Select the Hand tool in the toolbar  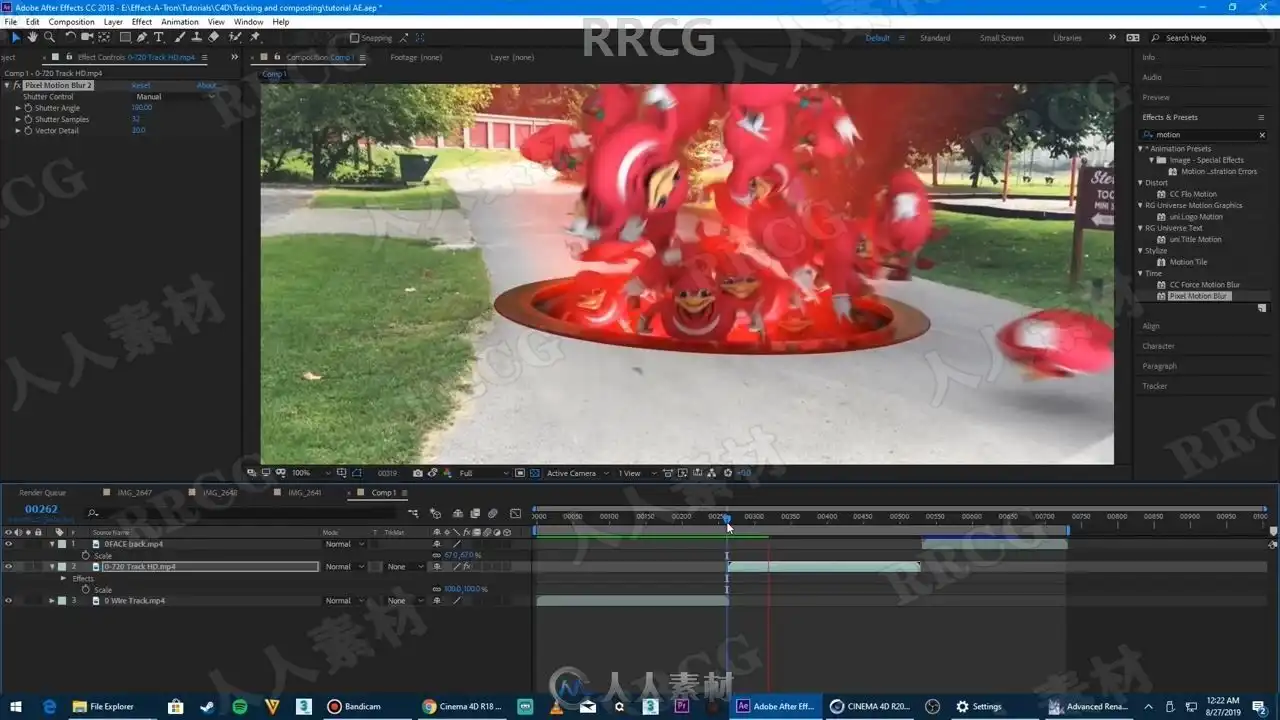pos(32,37)
